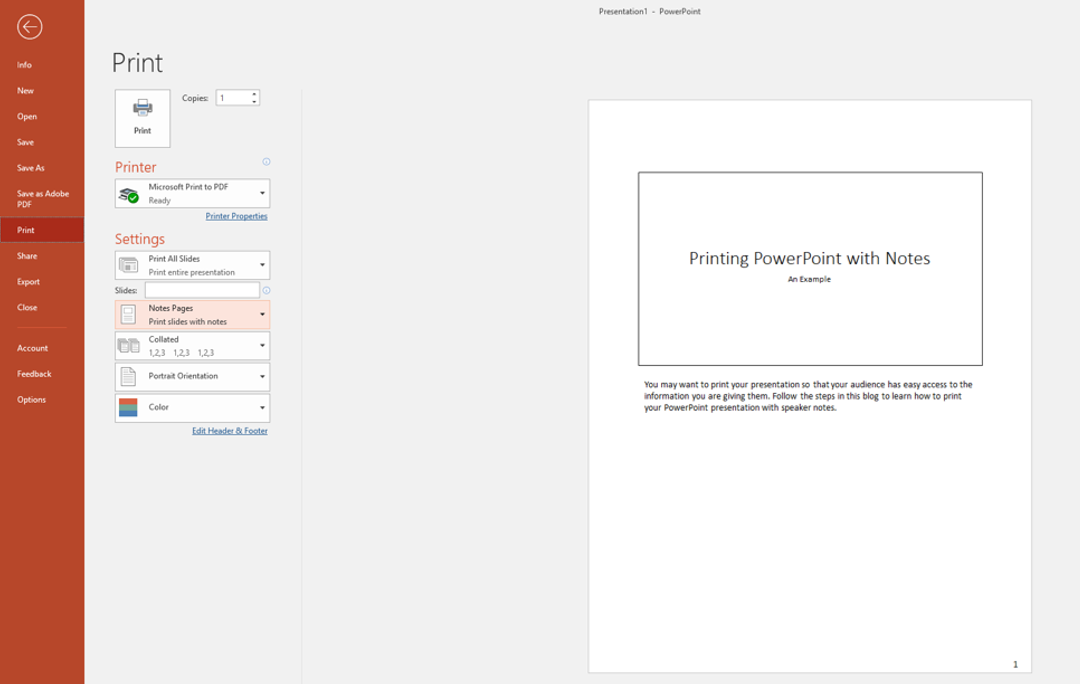The image size is (1080, 684).
Task: Open the Collated settings dropdown
Action: pos(262,345)
